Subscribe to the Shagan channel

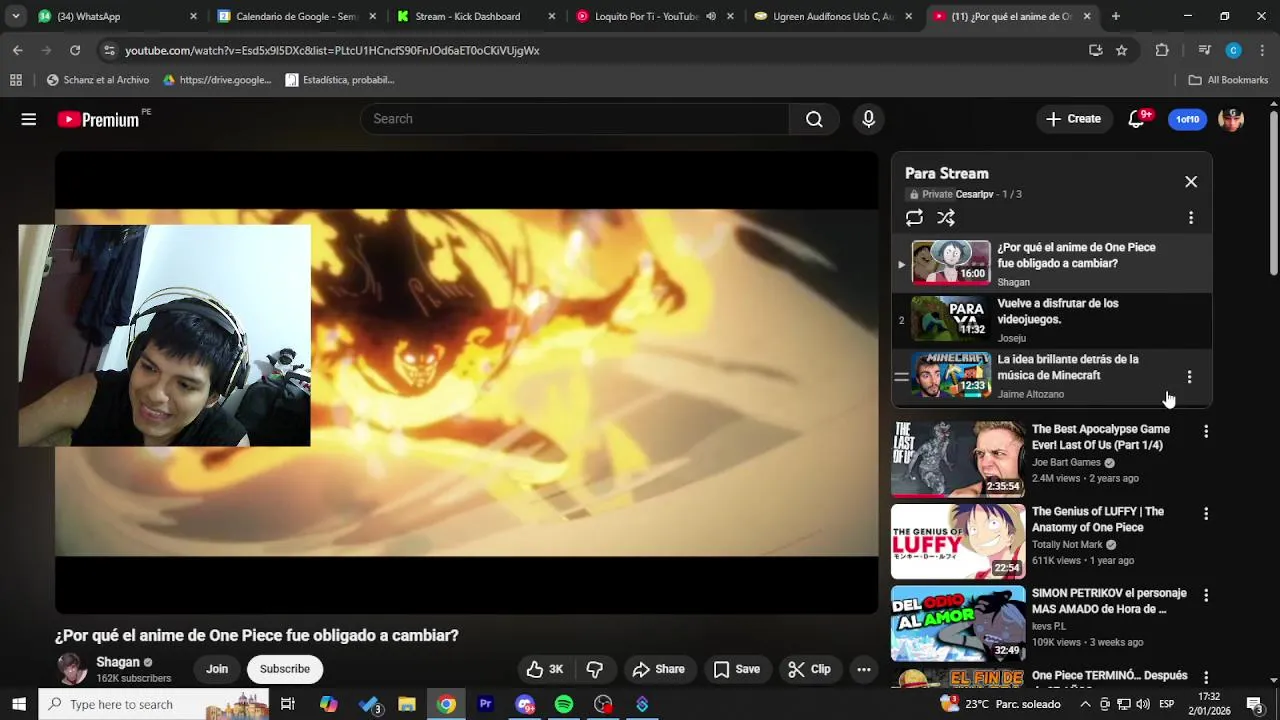pos(285,669)
